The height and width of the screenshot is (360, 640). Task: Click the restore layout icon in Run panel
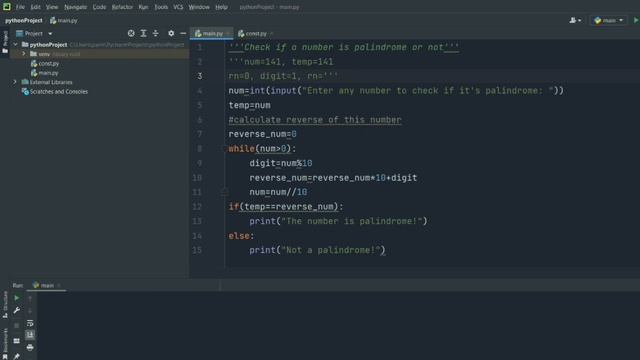pos(16,341)
